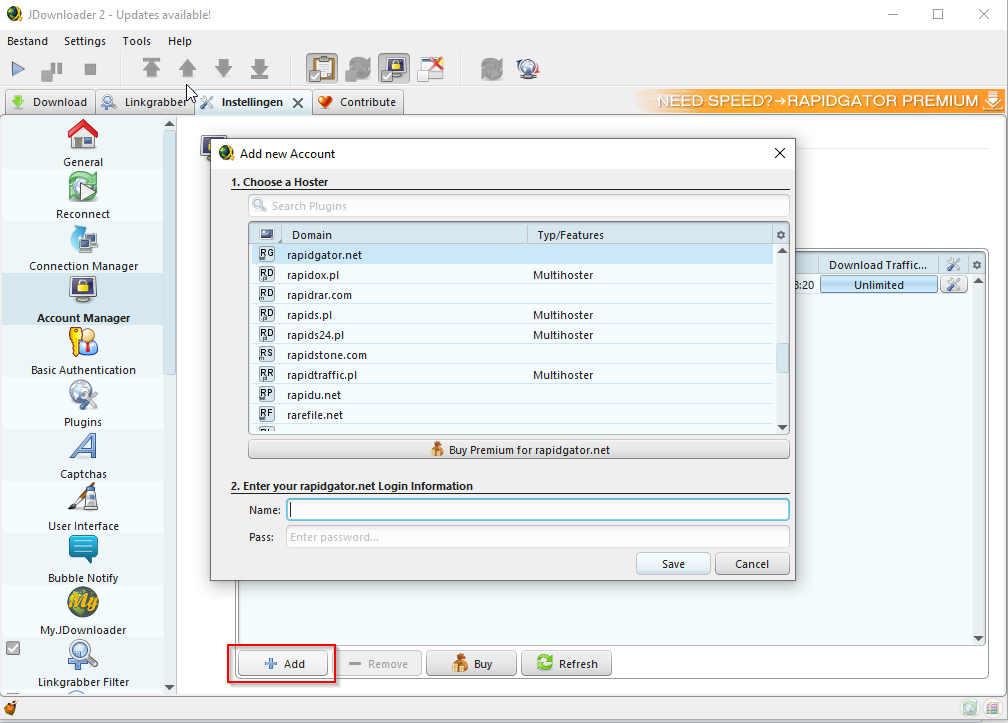Screen dimensions: 1008x723
Task: Click the pause downloads toolbar icon
Action: click(52, 70)
